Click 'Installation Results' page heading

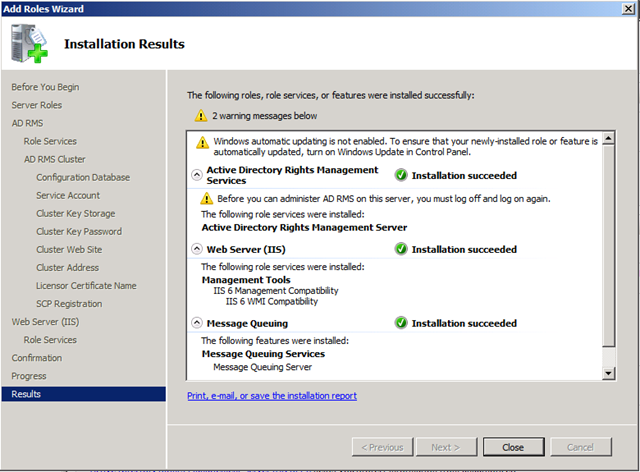click(x=124, y=44)
